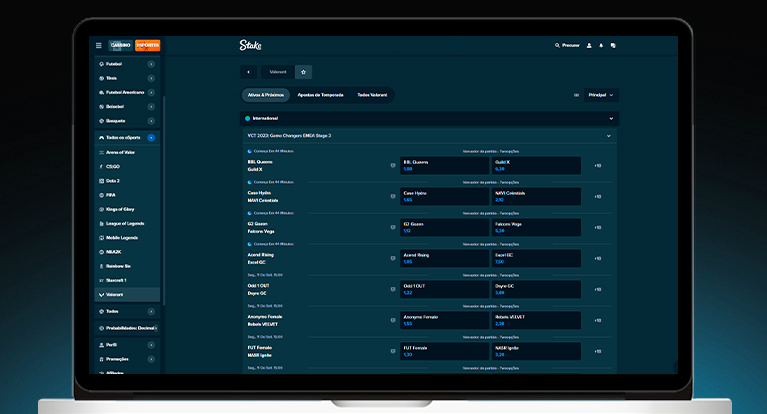Click the Futebol ball icon

click(x=101, y=64)
